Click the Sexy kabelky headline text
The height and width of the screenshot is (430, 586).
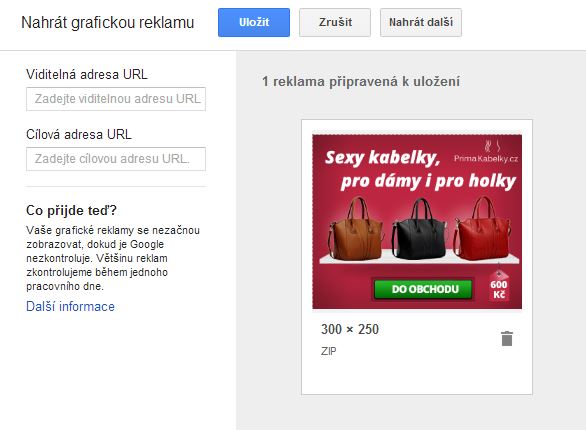tap(382, 158)
